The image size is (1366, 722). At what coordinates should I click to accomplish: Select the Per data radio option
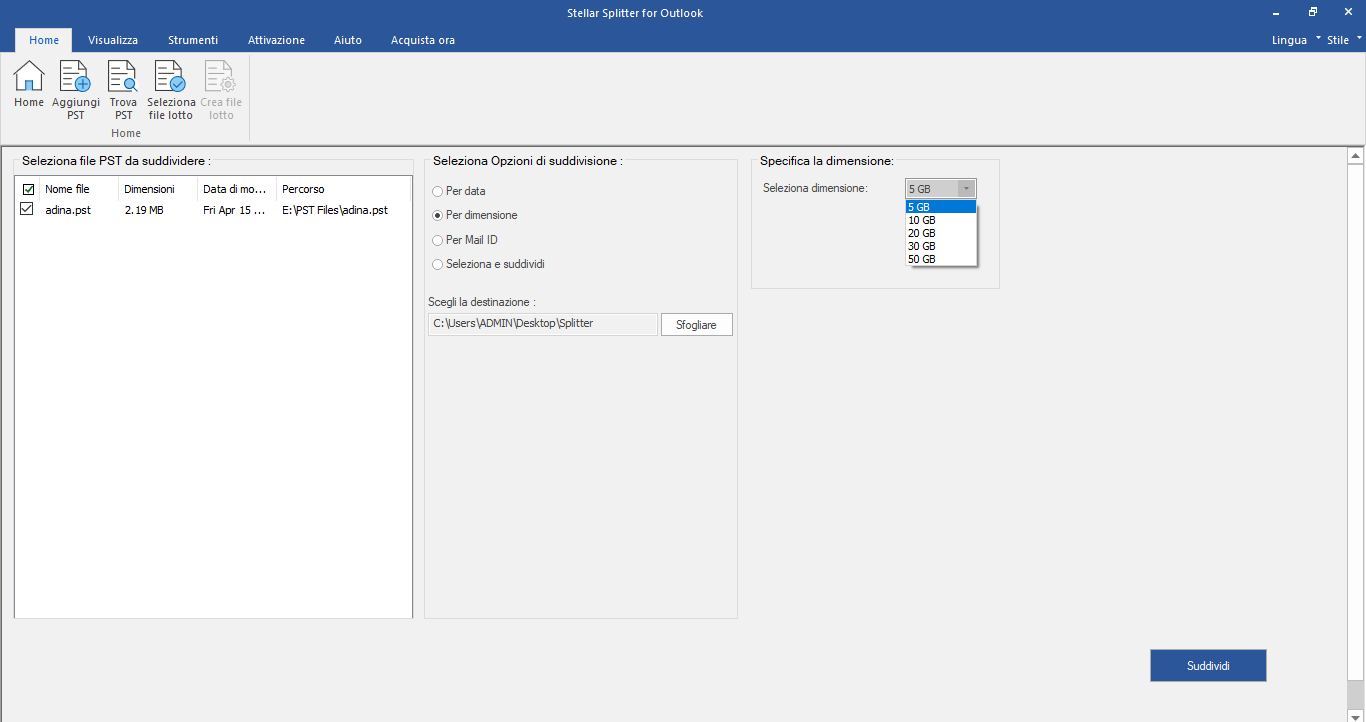[459, 191]
